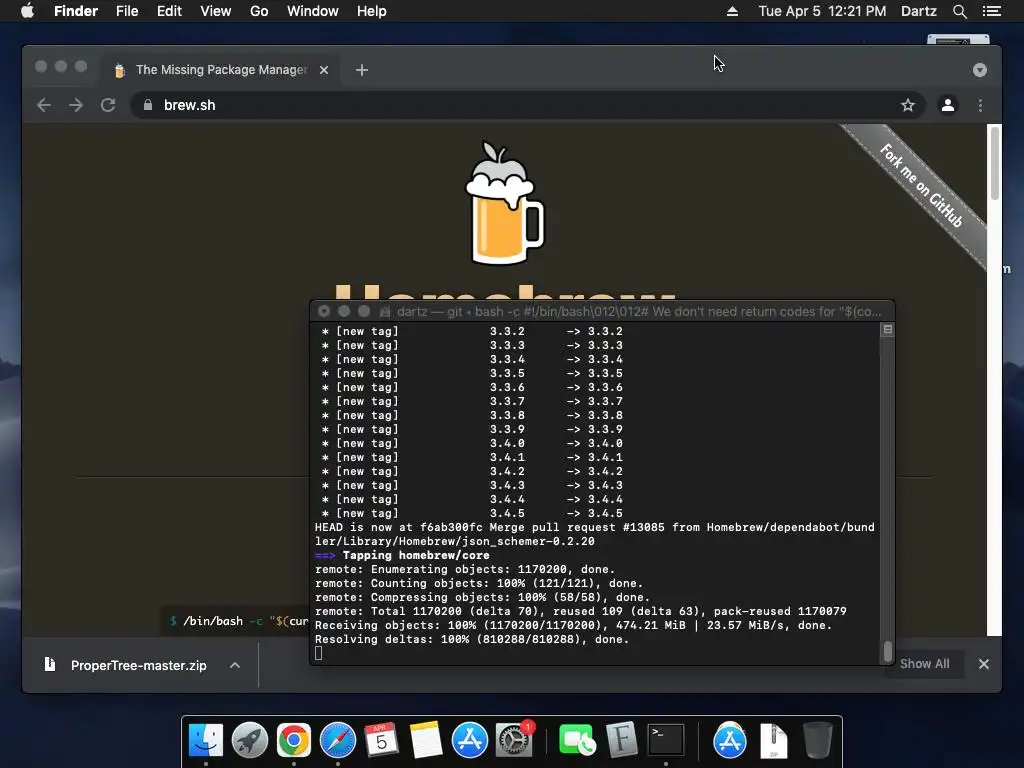This screenshot has height=768, width=1024.
Task: Open the Go menu
Action: pos(259,11)
